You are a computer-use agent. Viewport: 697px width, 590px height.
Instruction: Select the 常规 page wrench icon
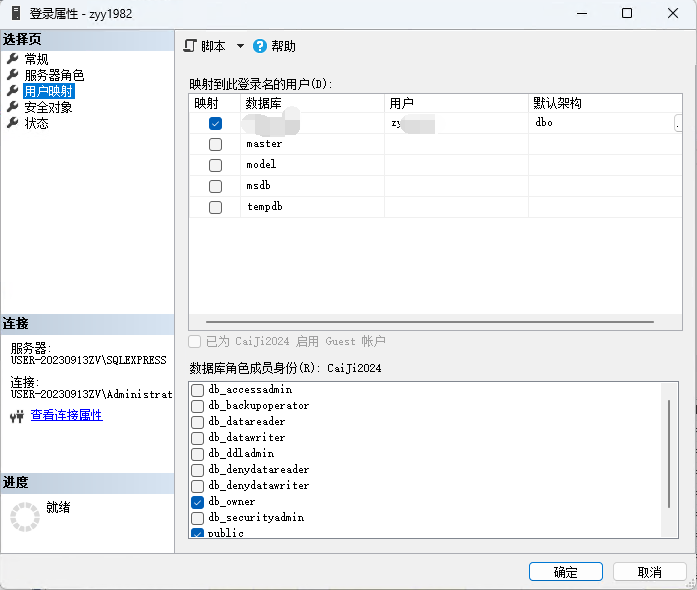(x=13, y=59)
